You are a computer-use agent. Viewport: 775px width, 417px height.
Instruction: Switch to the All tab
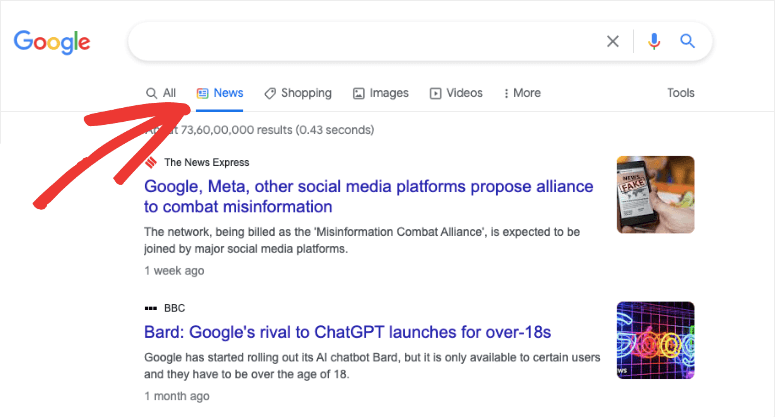point(161,93)
